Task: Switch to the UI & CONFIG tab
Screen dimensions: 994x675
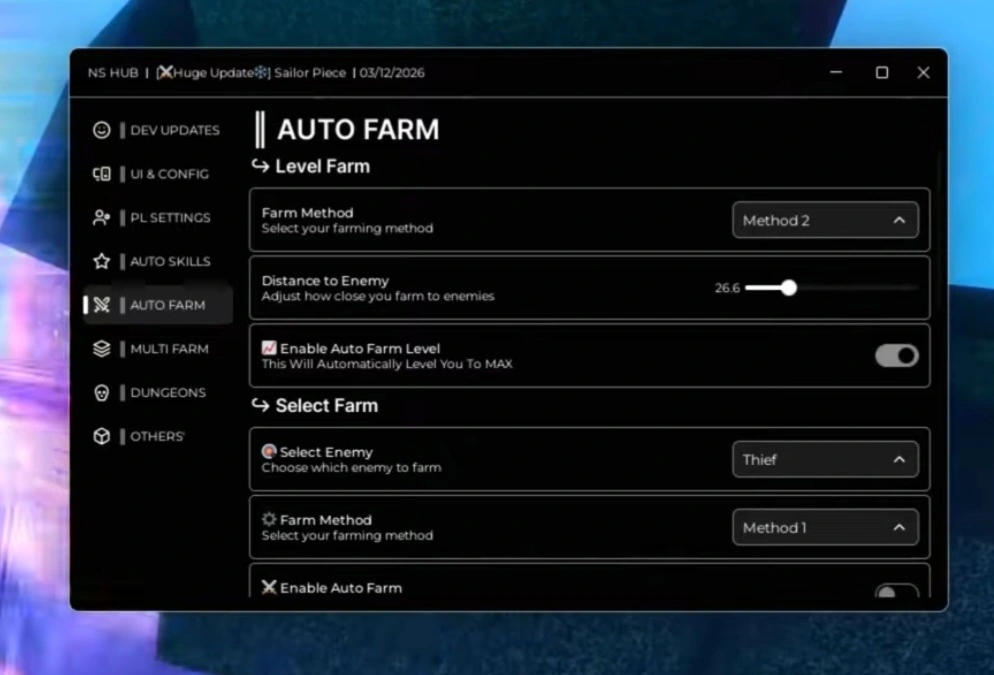Action: [x=158, y=174]
